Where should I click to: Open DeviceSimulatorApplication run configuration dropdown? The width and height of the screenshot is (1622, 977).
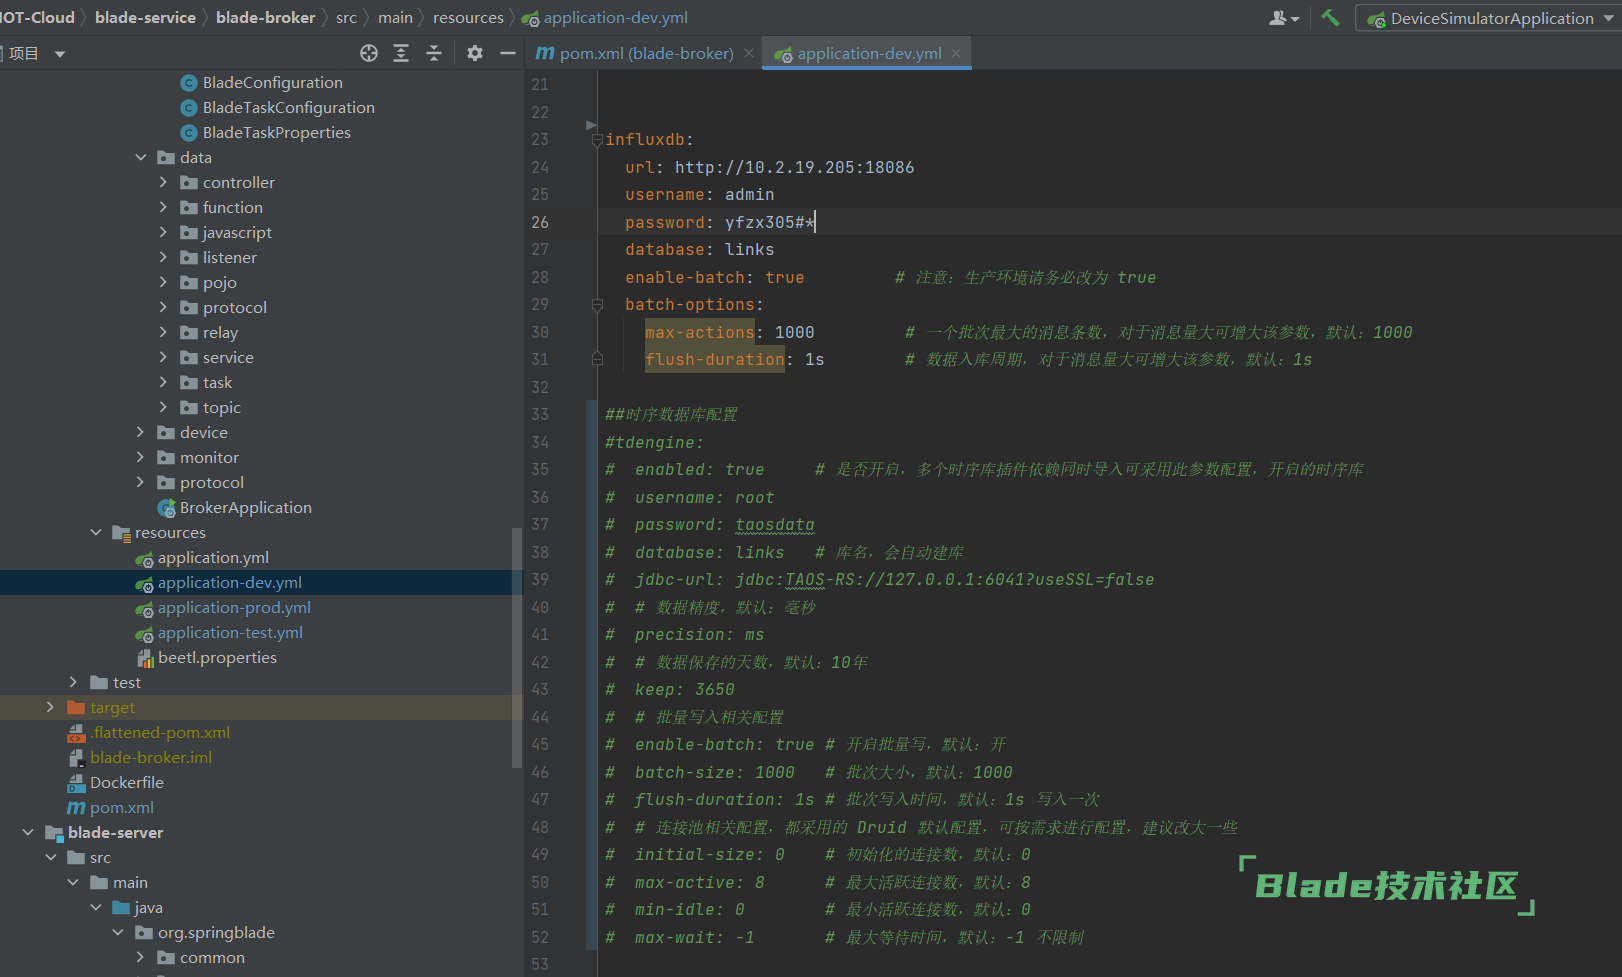pyautogui.click(x=1488, y=18)
